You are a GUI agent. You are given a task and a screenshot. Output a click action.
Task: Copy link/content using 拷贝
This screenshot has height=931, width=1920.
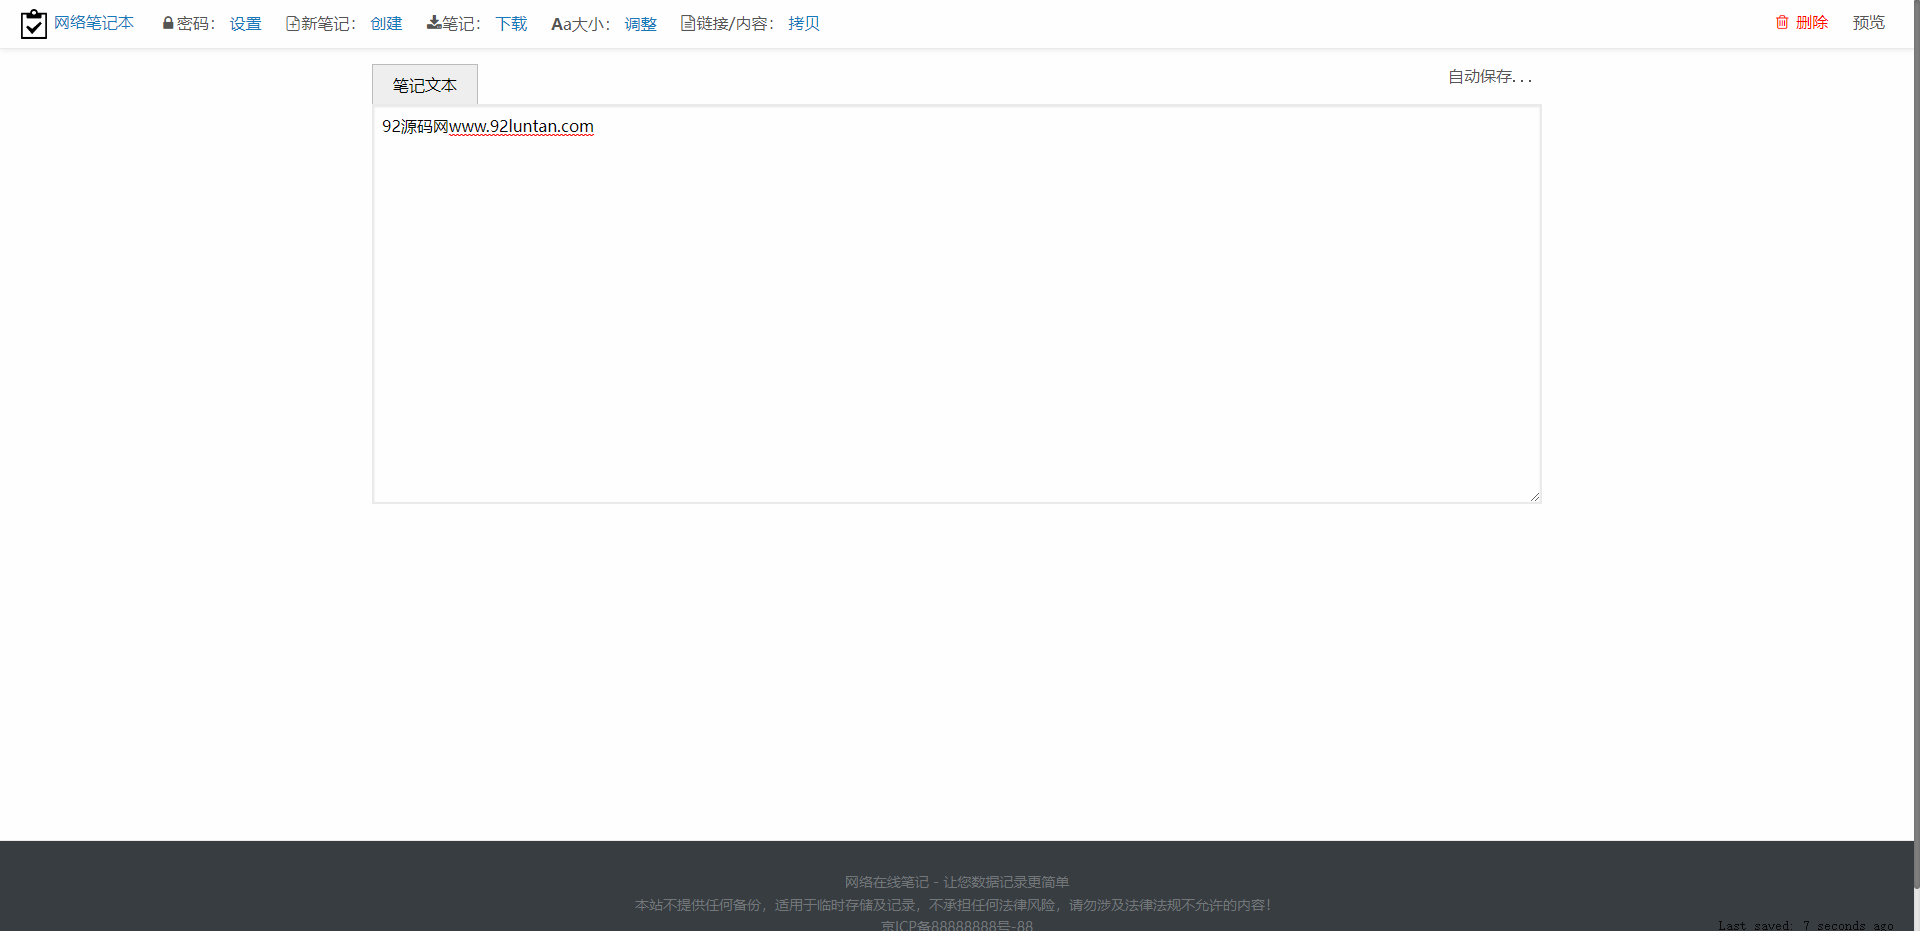point(803,24)
